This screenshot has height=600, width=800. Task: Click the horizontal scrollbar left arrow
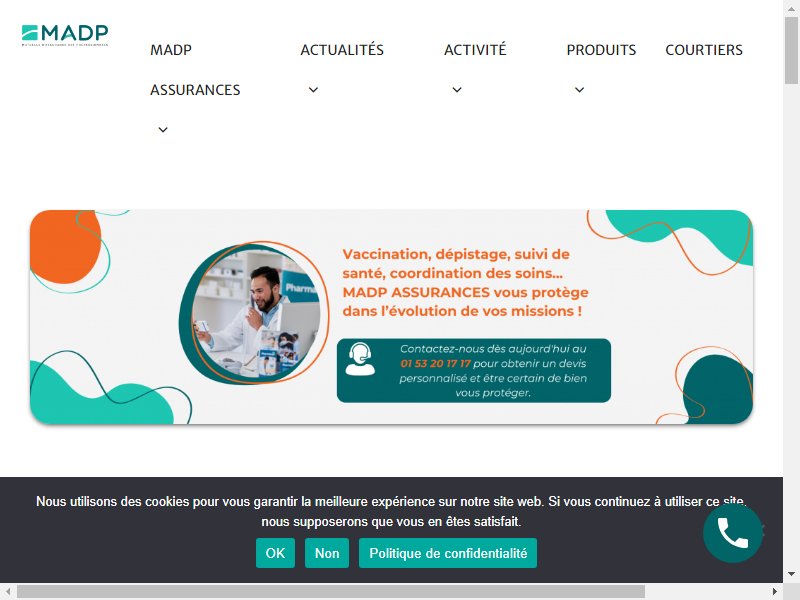(8, 592)
